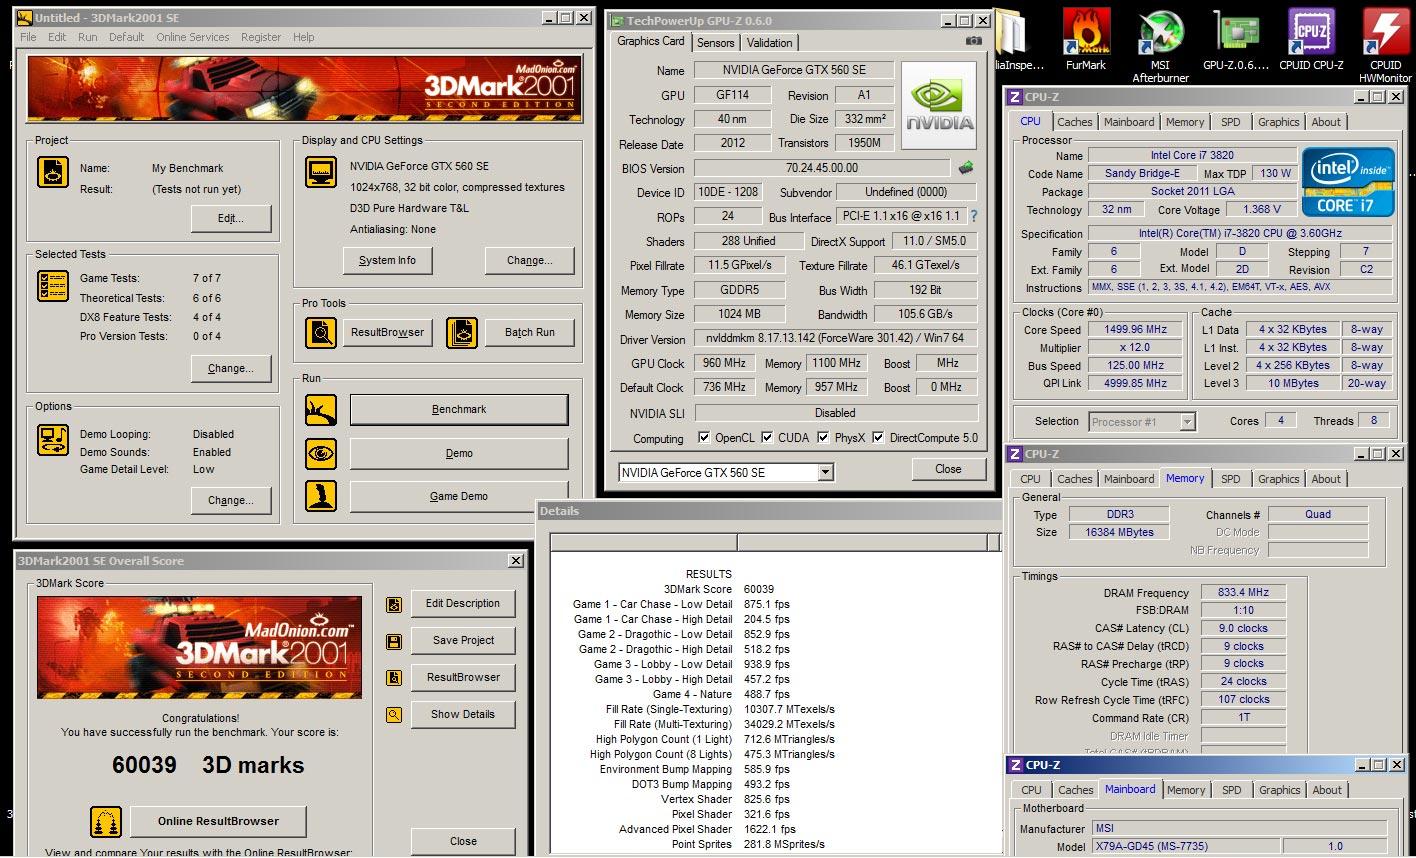Image resolution: width=1416 pixels, height=858 pixels.
Task: Open FurMark desktop shortcut
Action: [1086, 38]
